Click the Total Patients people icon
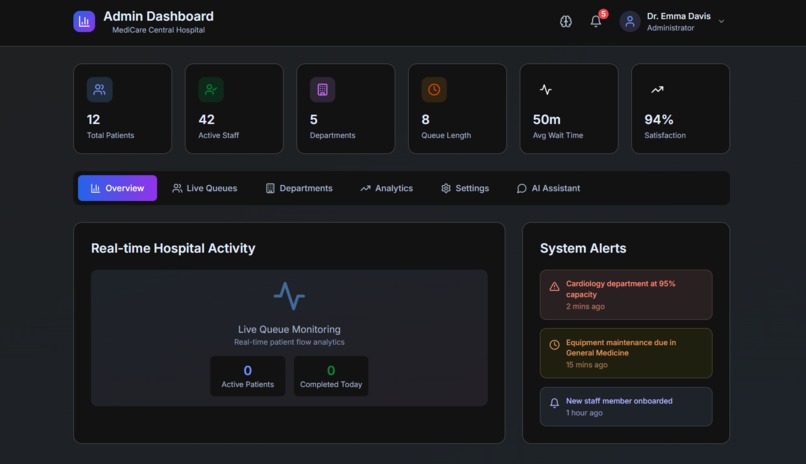This screenshot has height=464, width=806. [x=99, y=89]
